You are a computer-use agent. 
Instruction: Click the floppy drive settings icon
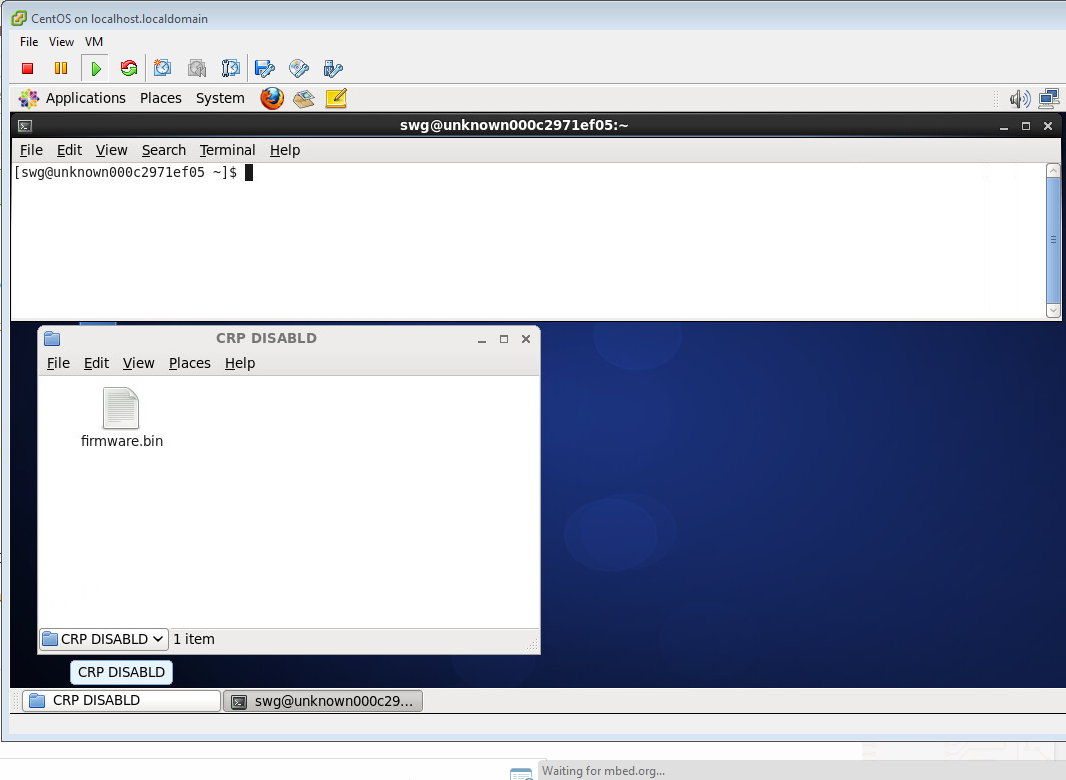pos(265,69)
